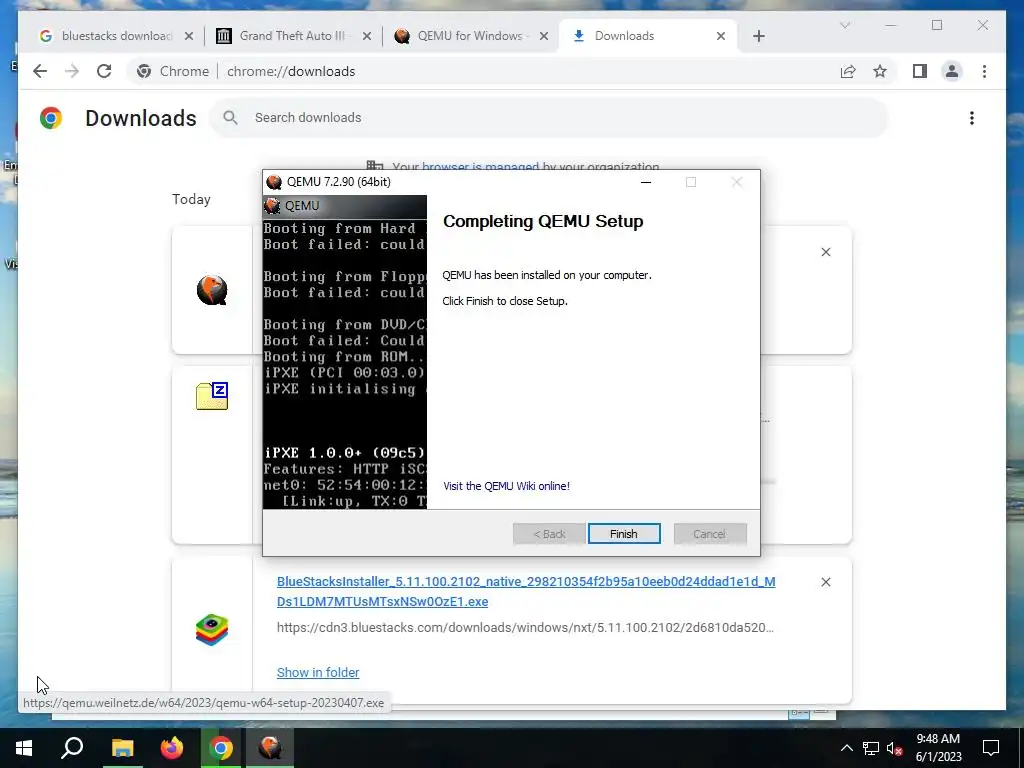
Task: Click the QEMU logo in installer title bar
Action: (274, 182)
